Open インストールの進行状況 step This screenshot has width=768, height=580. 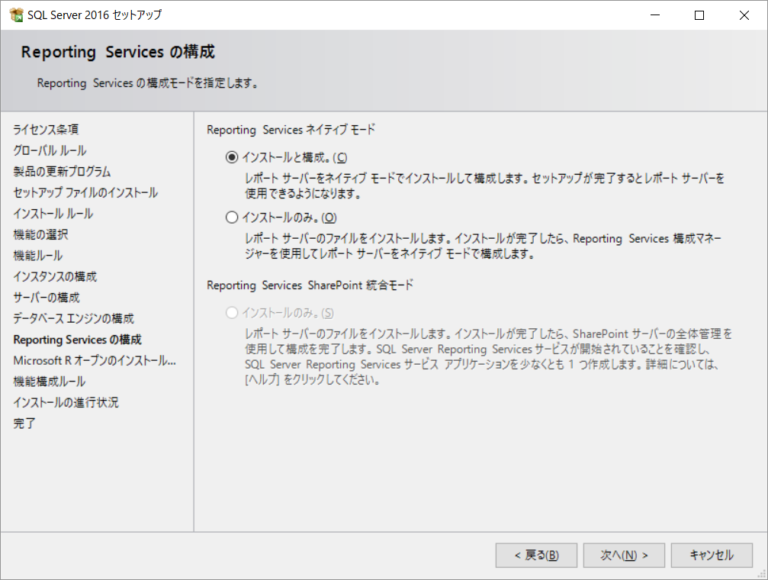coord(66,402)
